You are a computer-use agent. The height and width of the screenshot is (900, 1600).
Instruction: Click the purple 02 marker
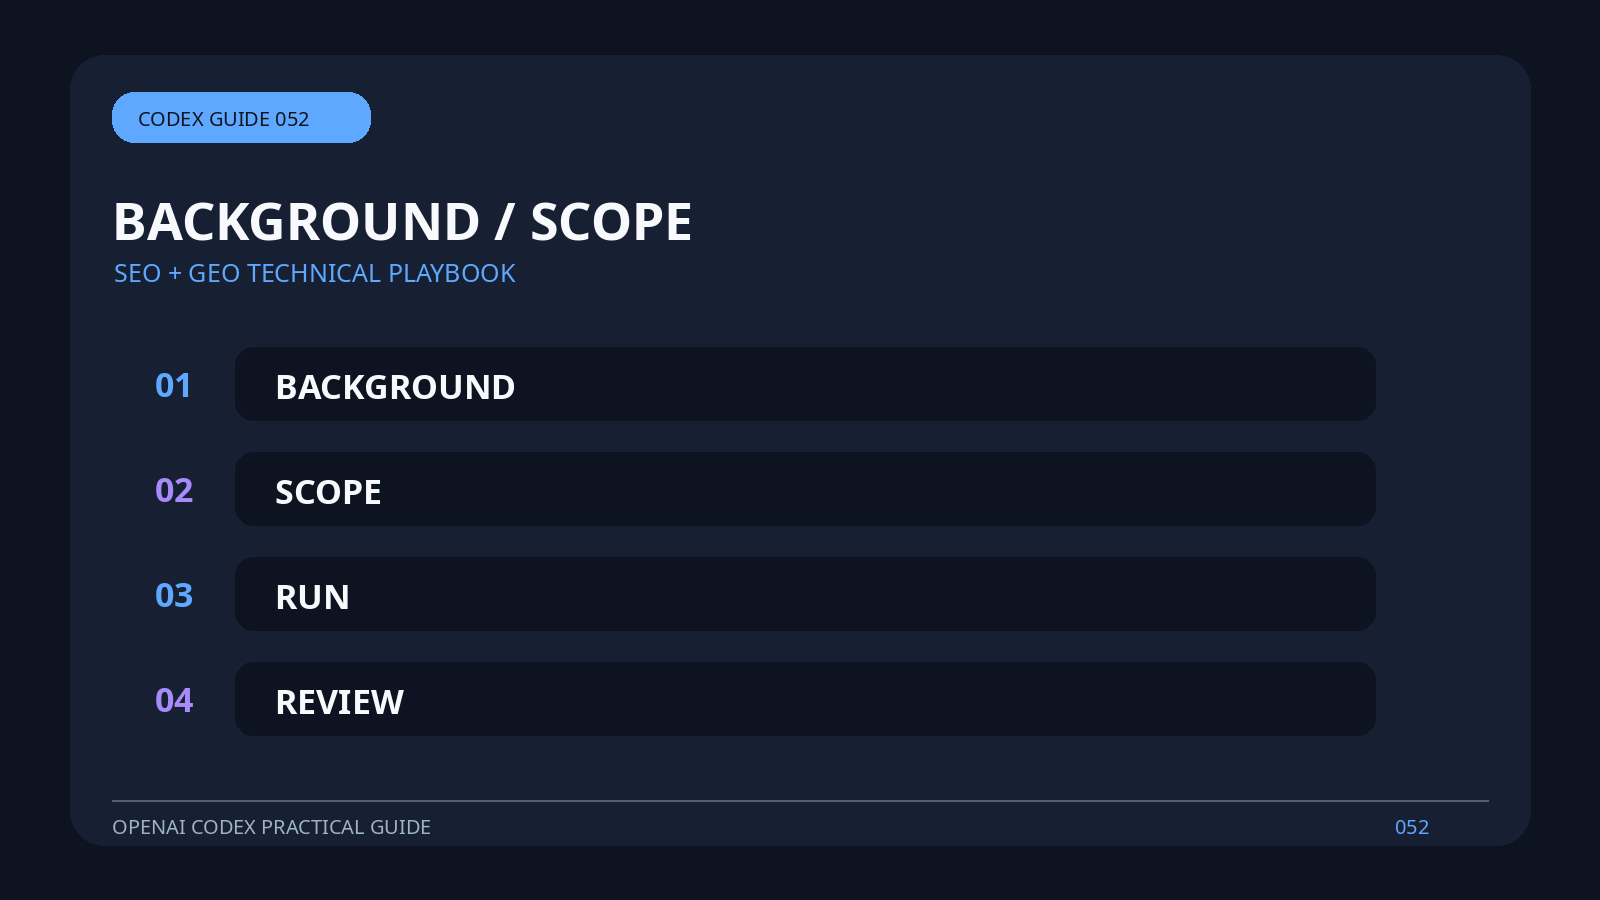(174, 491)
